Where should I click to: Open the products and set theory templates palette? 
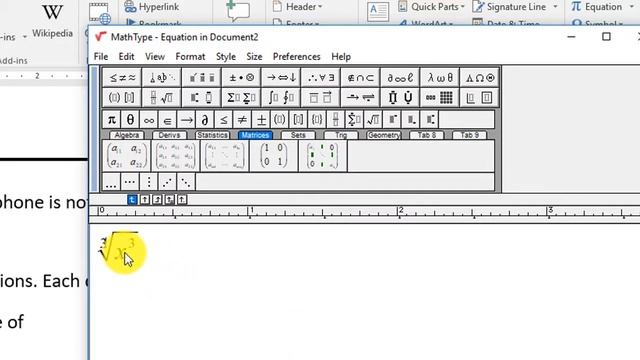click(400, 98)
